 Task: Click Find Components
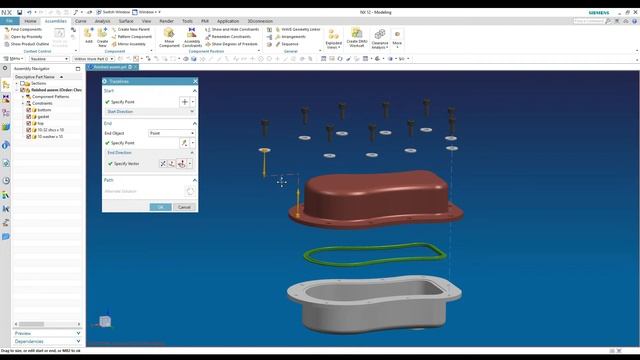[x=23, y=29]
